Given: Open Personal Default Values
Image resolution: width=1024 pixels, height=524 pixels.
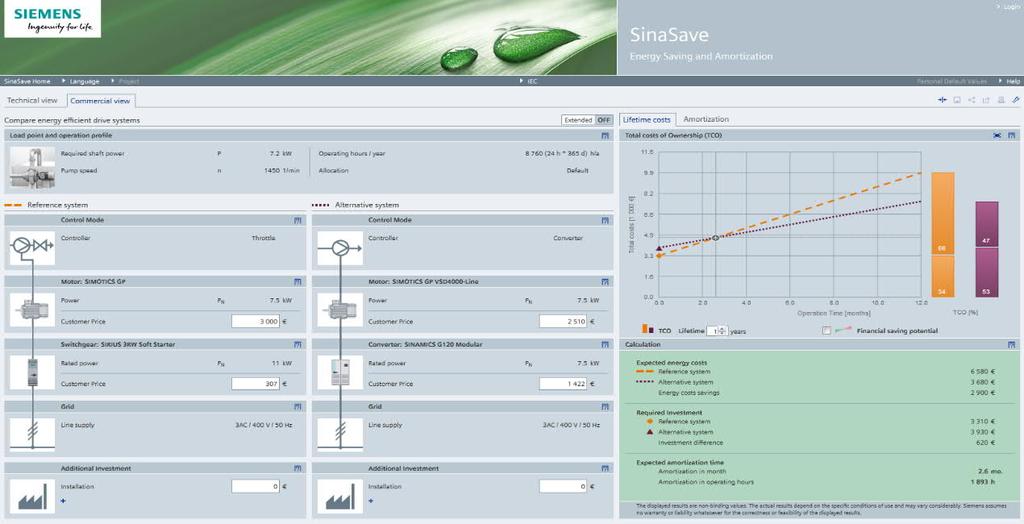Looking at the screenshot, I should (952, 81).
